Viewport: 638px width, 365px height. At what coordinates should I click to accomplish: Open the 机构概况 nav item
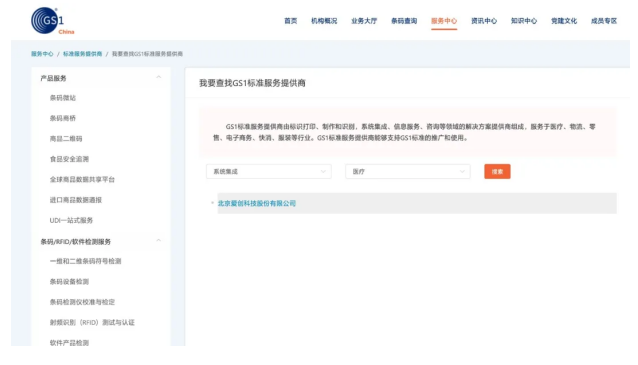pos(324,21)
